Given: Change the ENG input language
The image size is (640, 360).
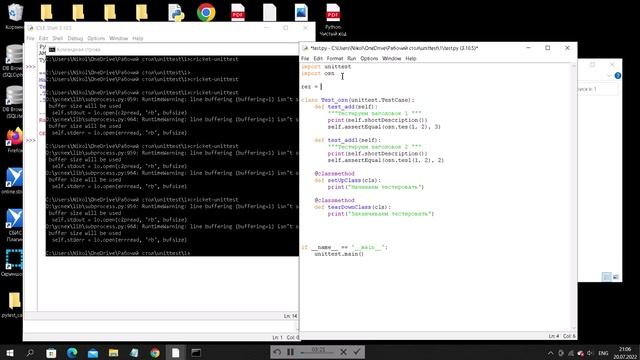Looking at the screenshot, I should (x=603, y=353).
